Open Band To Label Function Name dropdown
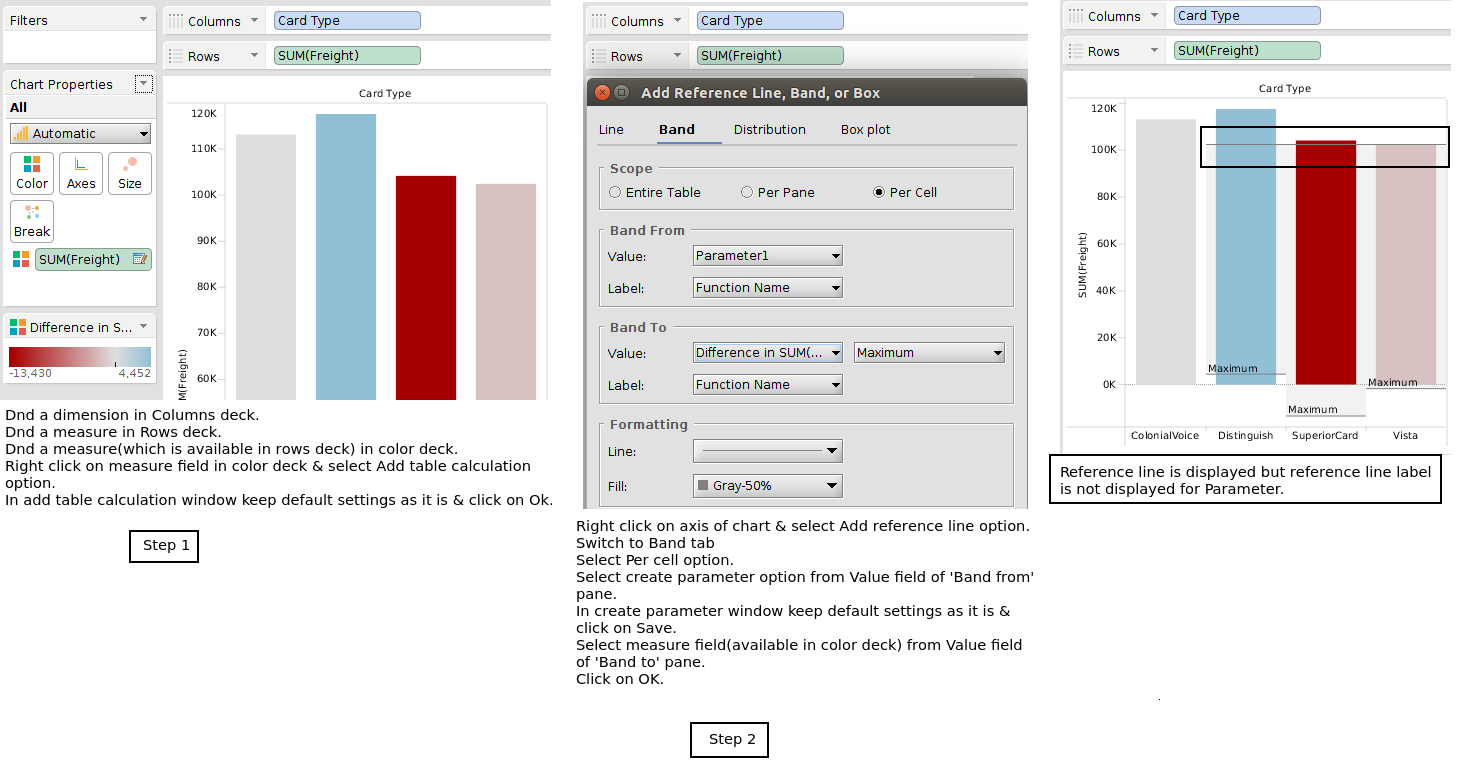Image resolution: width=1459 pixels, height=763 pixels. click(768, 385)
